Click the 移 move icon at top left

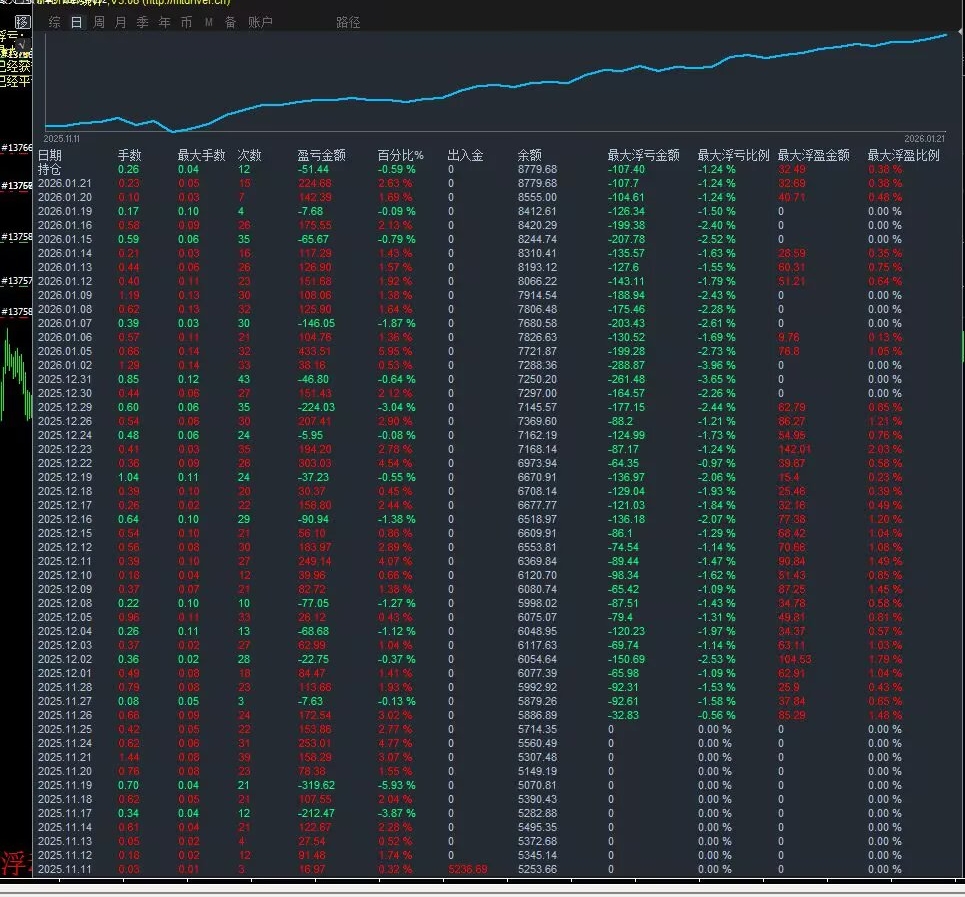pos(23,22)
